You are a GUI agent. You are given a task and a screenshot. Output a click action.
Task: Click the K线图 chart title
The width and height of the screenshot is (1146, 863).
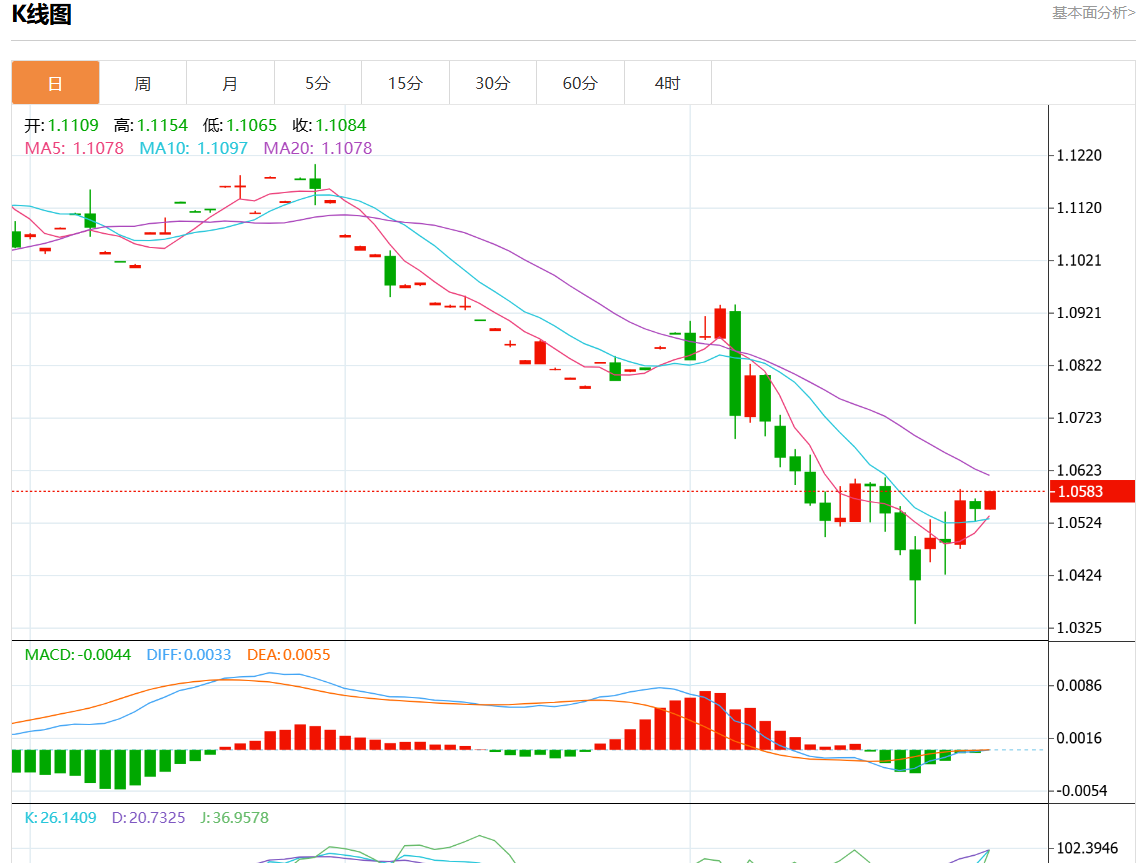coord(41,15)
